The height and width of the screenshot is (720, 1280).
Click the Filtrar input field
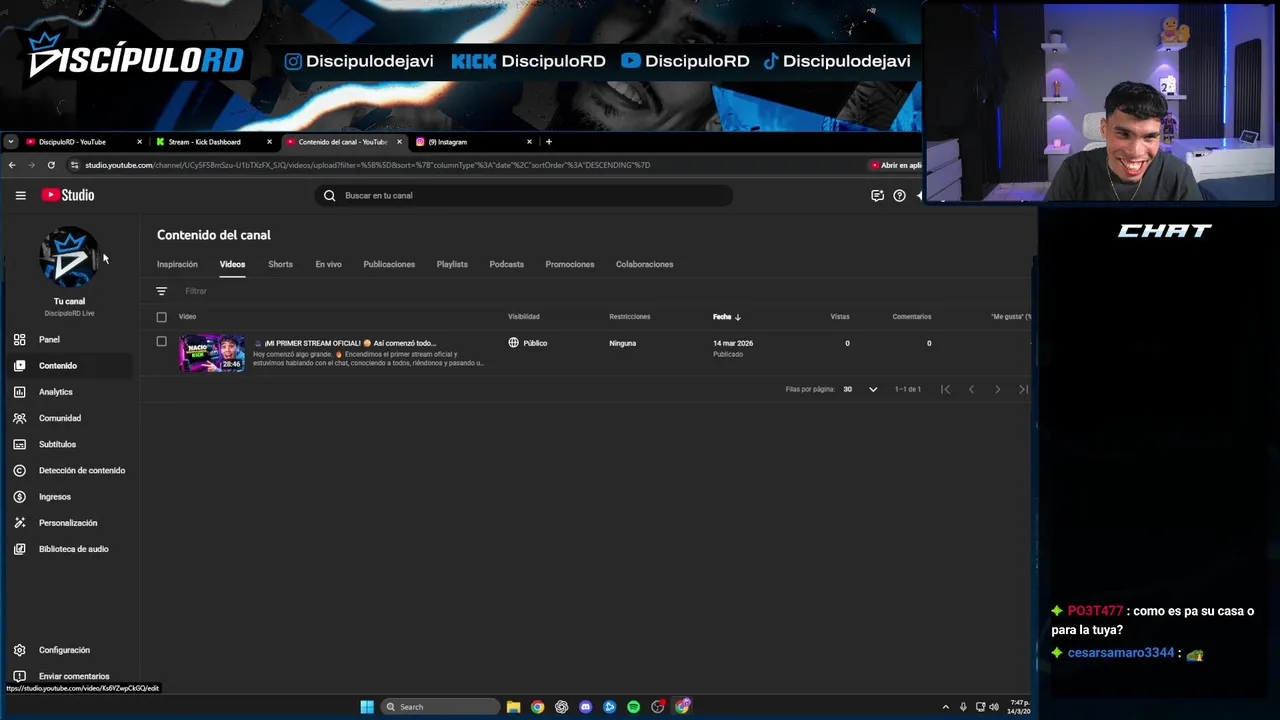(196, 291)
